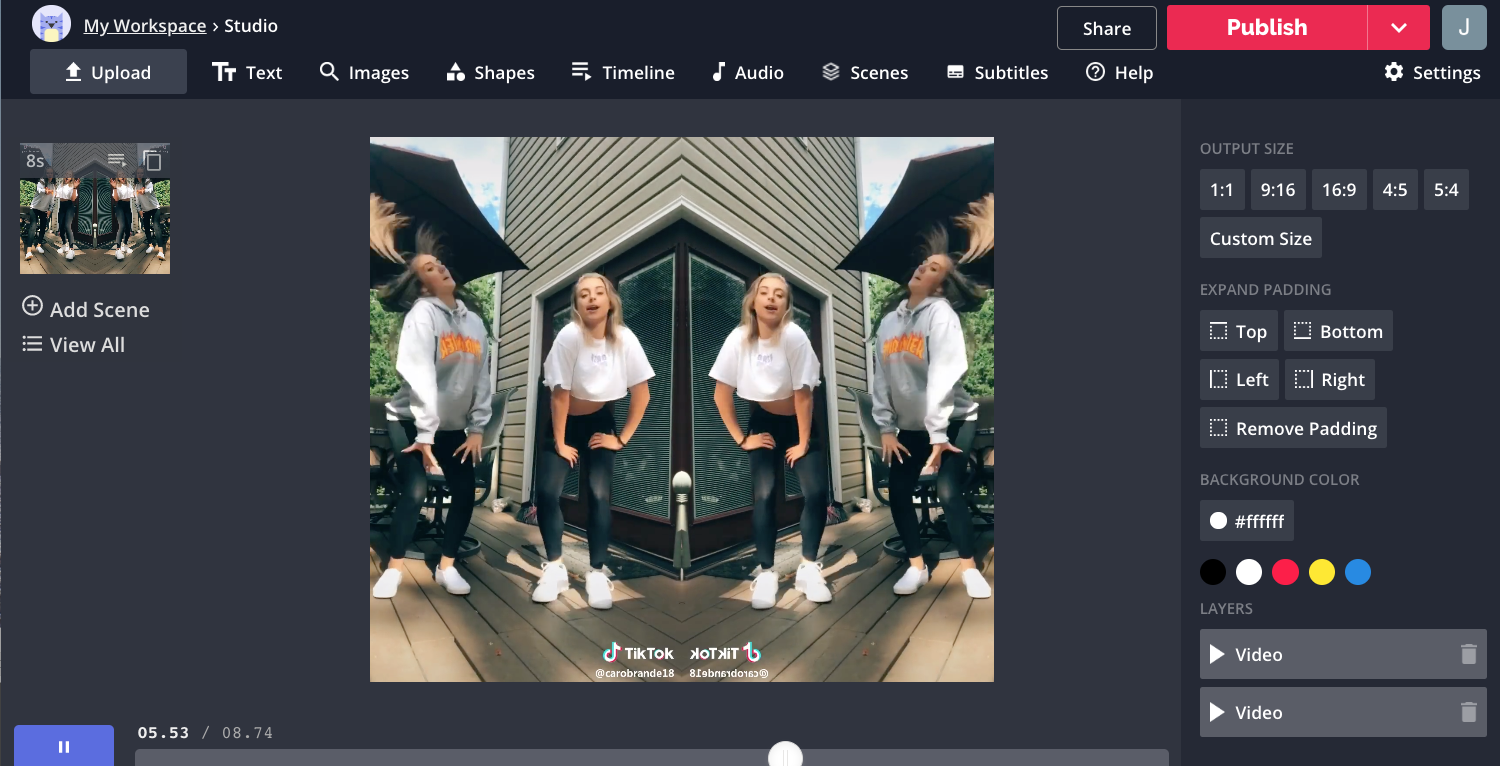Open the My Workspace link

pyautogui.click(x=145, y=26)
